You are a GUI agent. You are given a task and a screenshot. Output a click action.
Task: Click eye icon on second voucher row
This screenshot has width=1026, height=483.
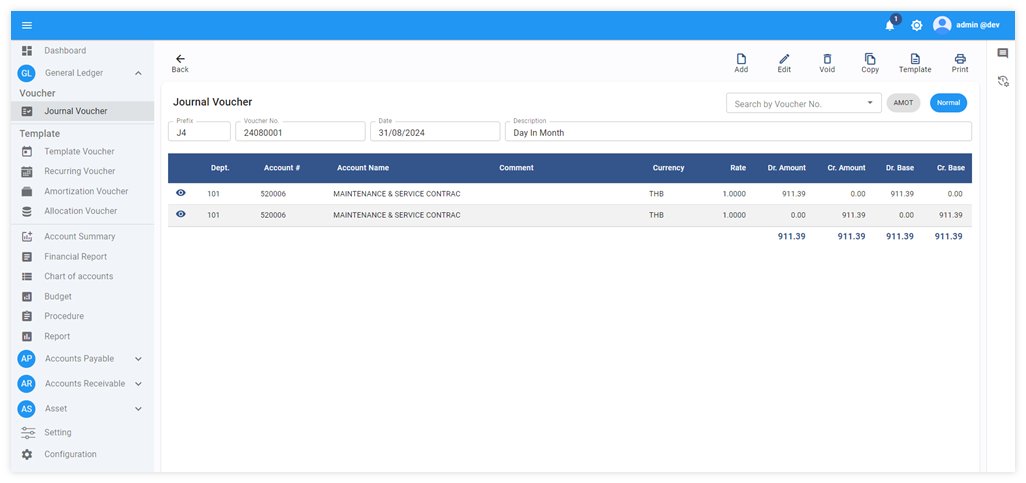pyautogui.click(x=181, y=214)
